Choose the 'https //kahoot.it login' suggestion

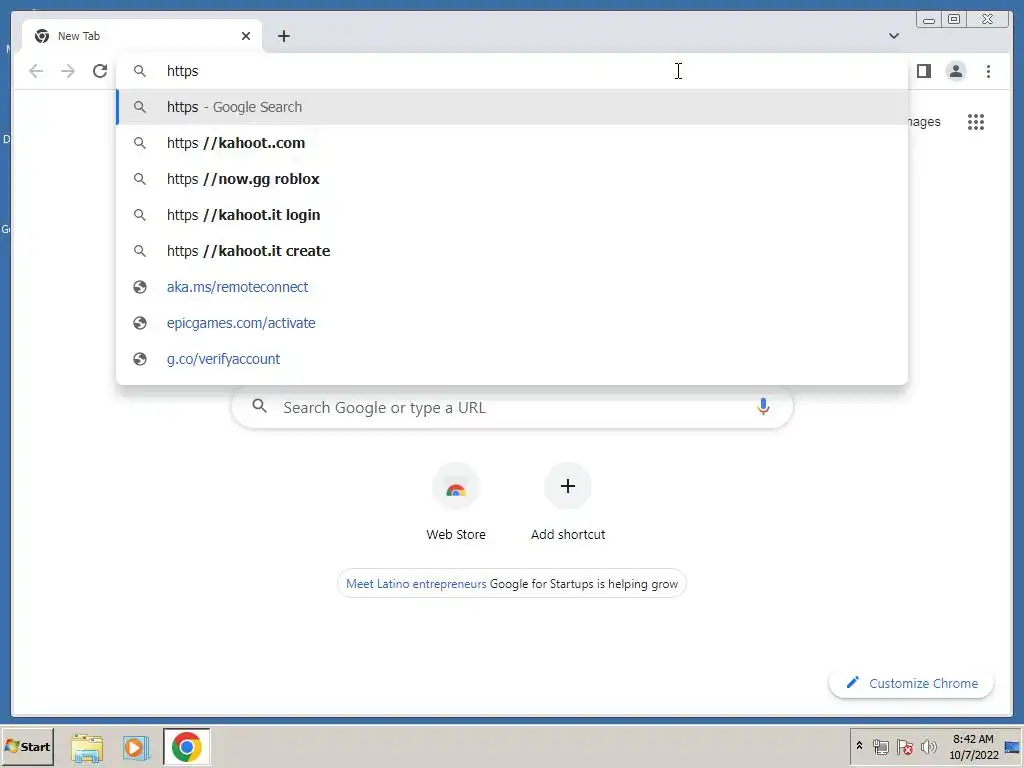pyautogui.click(x=512, y=215)
